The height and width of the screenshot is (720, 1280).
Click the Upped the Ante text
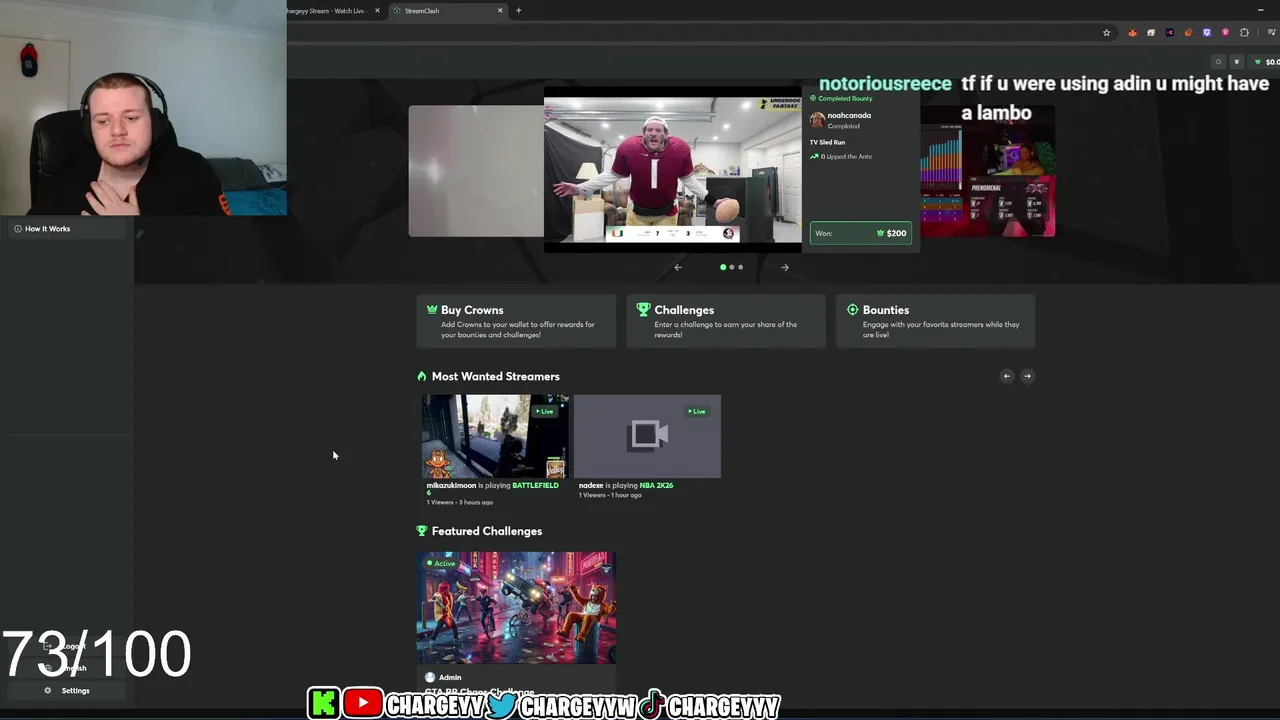point(846,156)
